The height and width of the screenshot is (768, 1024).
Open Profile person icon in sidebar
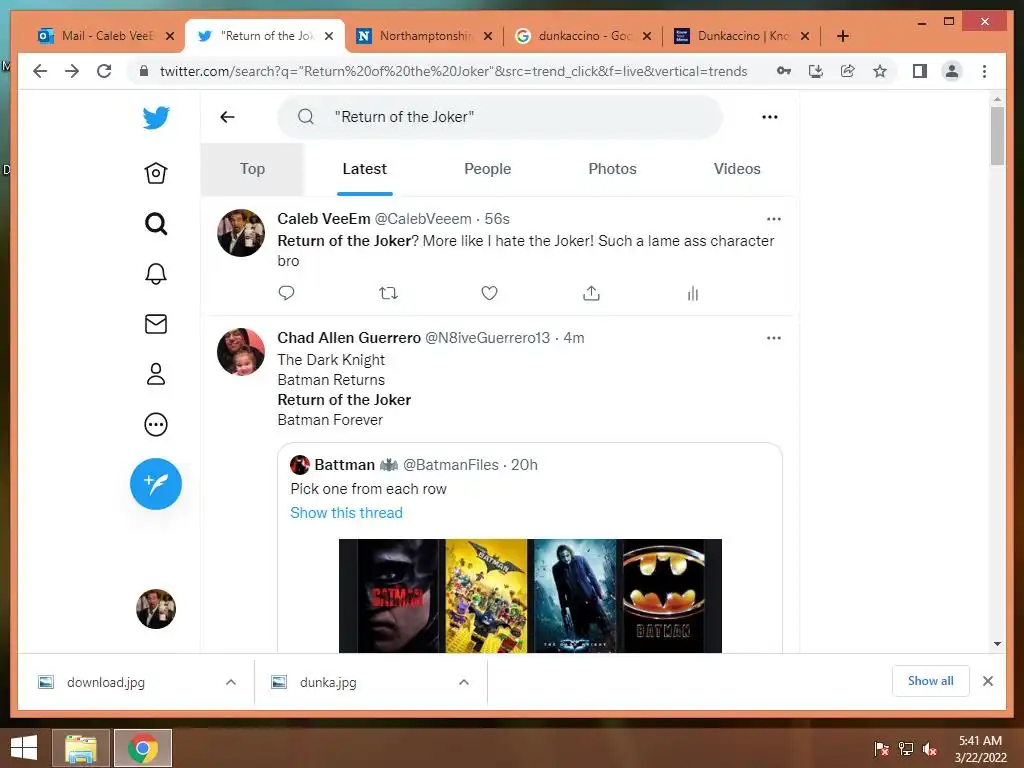155,374
